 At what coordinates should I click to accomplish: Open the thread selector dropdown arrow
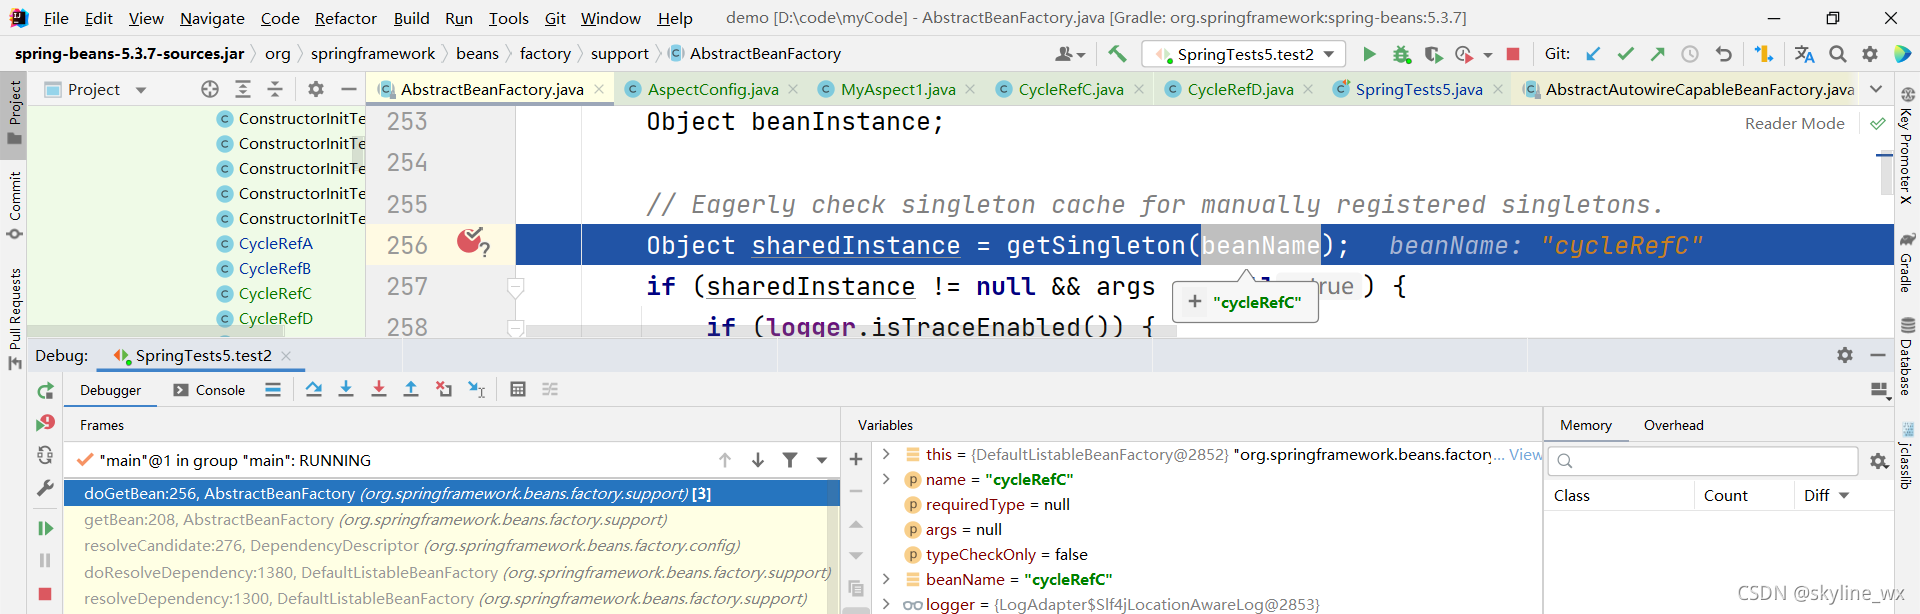pos(821,461)
